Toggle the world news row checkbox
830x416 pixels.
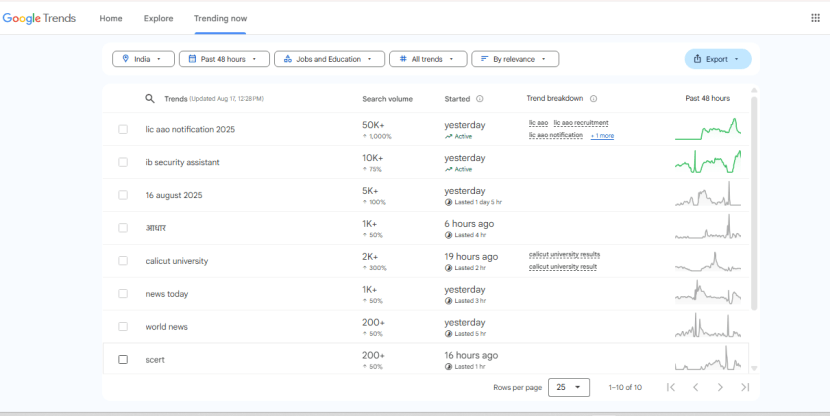pos(123,327)
